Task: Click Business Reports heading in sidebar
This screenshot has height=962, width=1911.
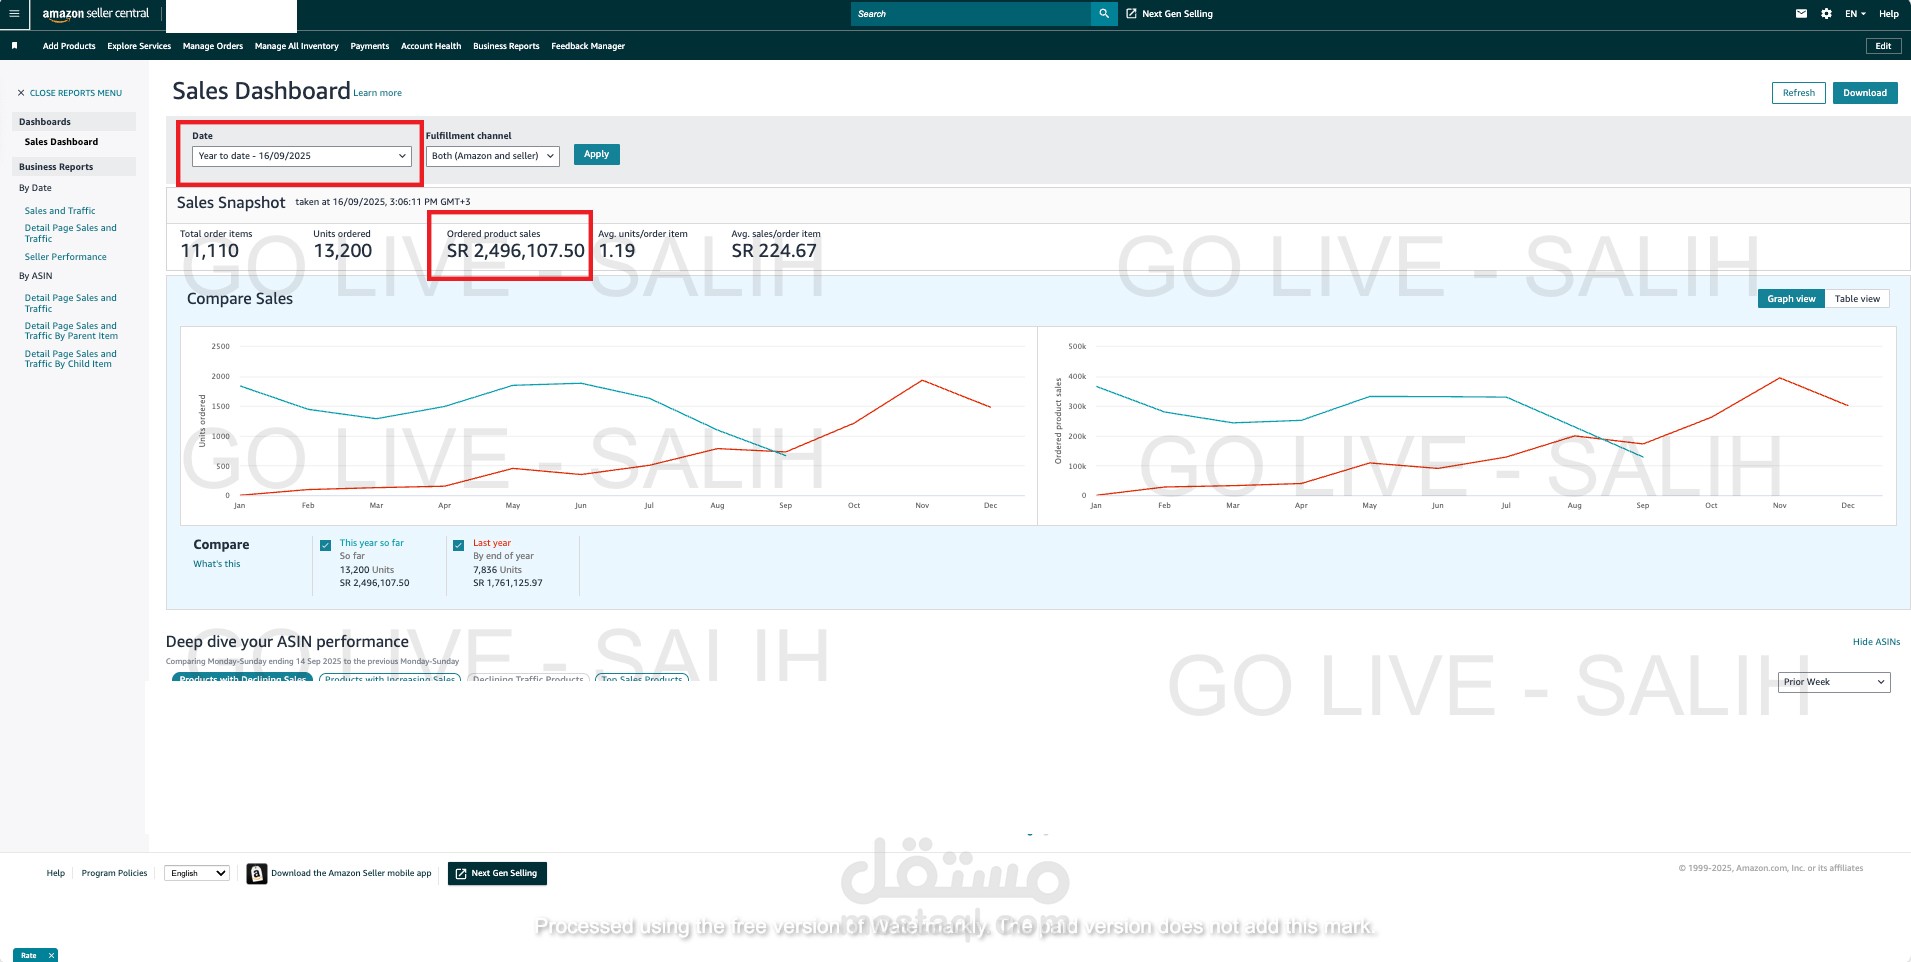Action: (56, 167)
